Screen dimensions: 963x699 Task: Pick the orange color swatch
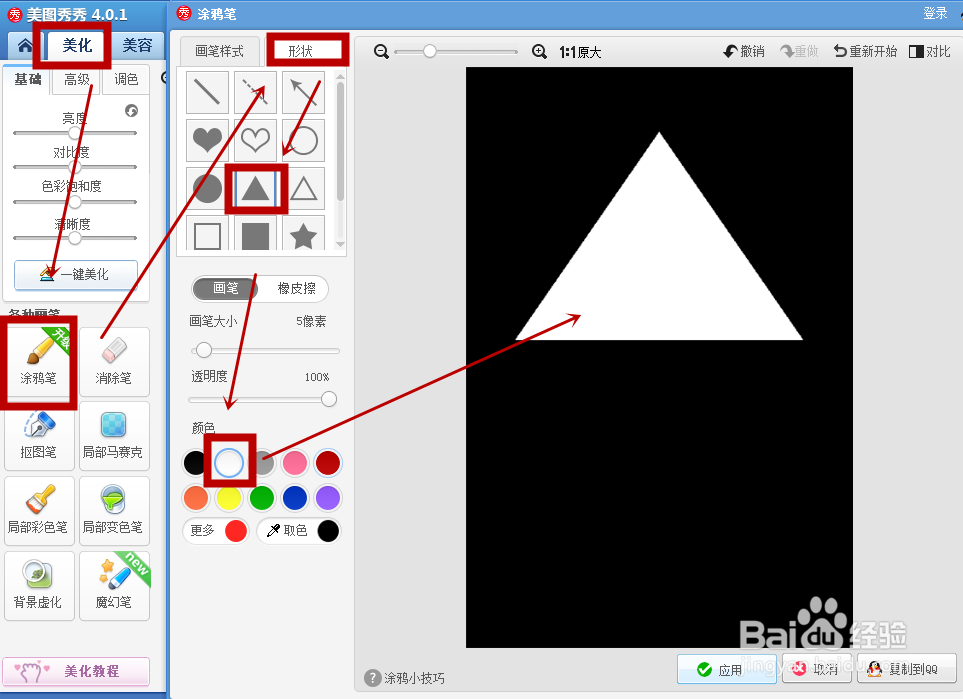195,498
